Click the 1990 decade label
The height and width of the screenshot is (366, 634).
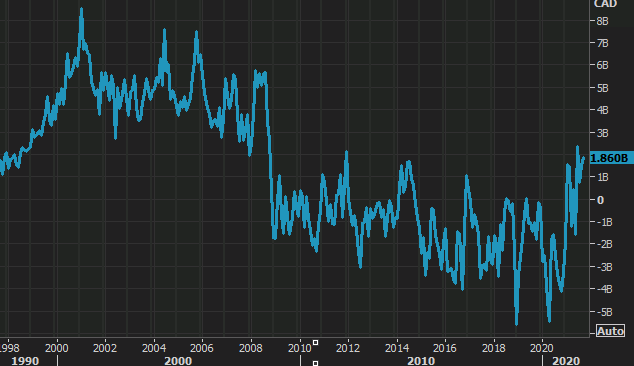(25, 361)
